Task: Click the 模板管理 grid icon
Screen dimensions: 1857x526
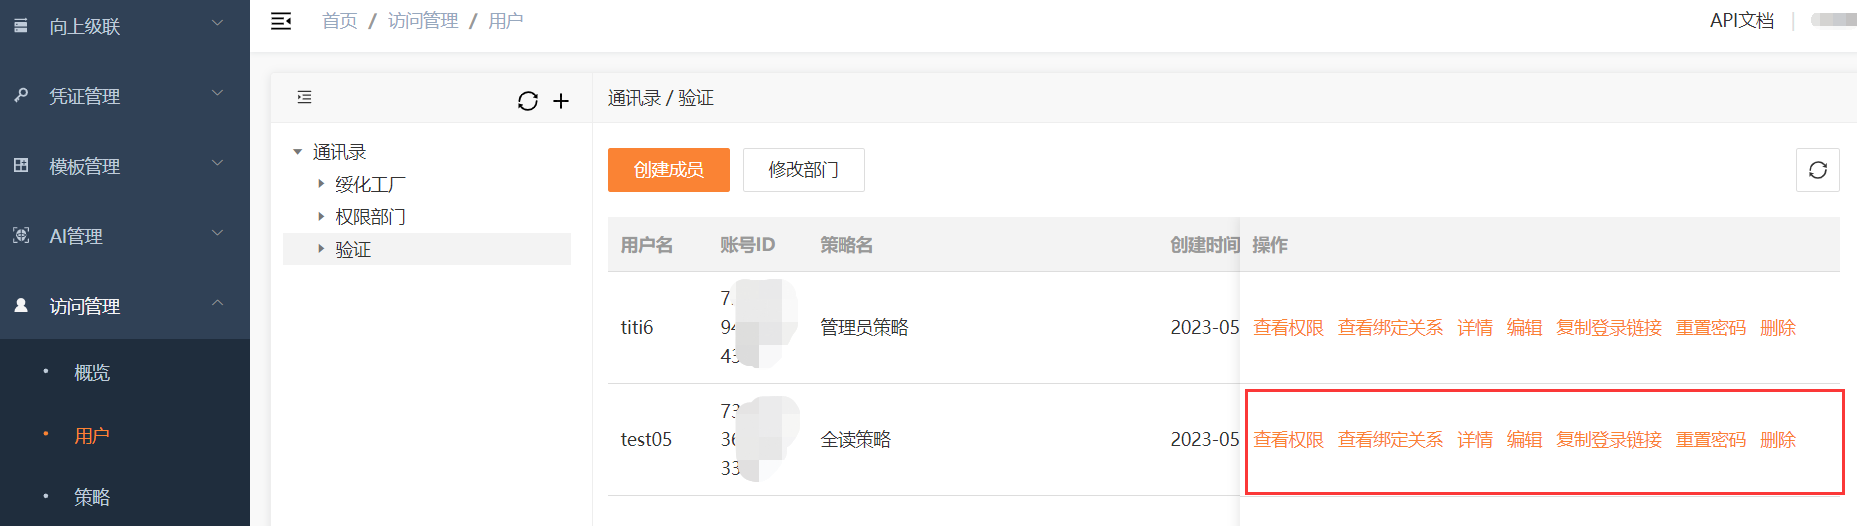Action: coord(21,165)
